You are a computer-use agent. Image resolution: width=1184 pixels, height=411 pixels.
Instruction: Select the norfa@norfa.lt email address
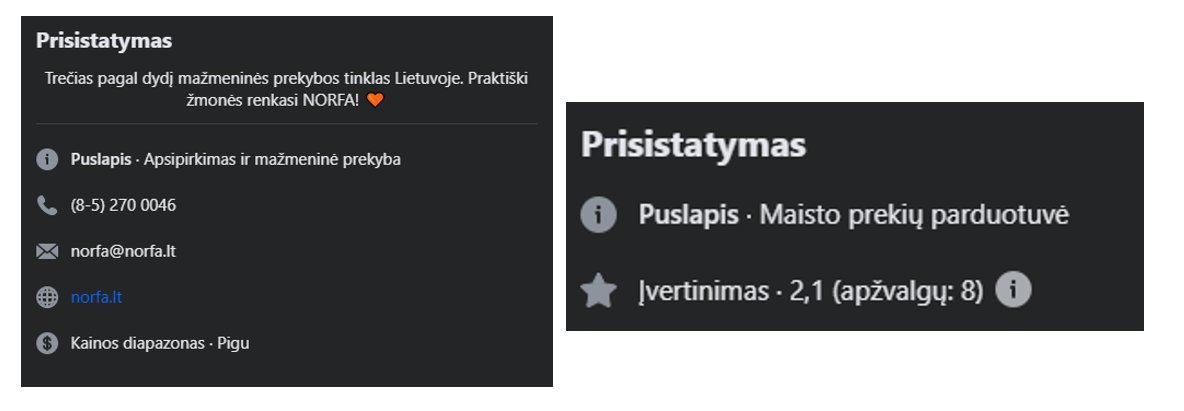[123, 252]
